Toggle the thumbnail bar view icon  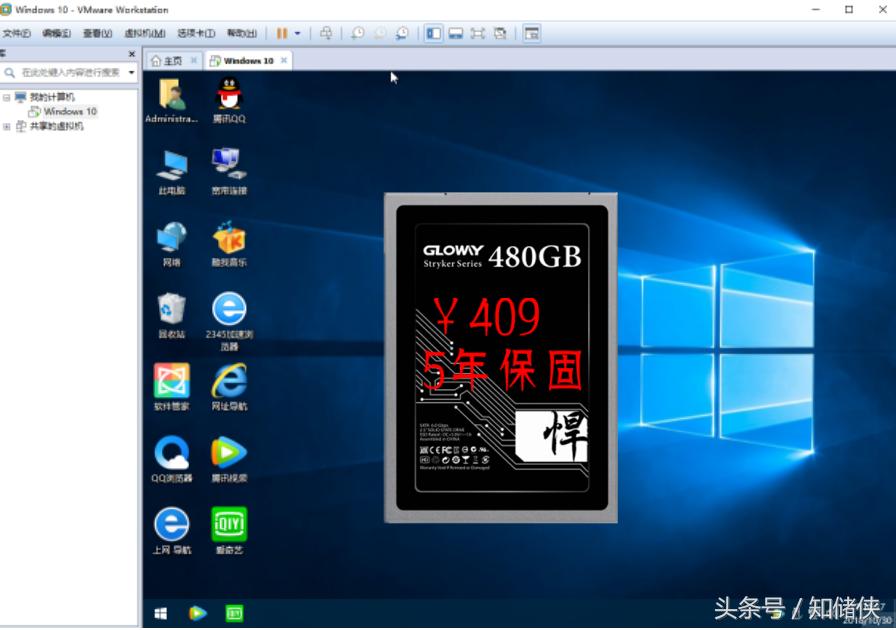[455, 33]
